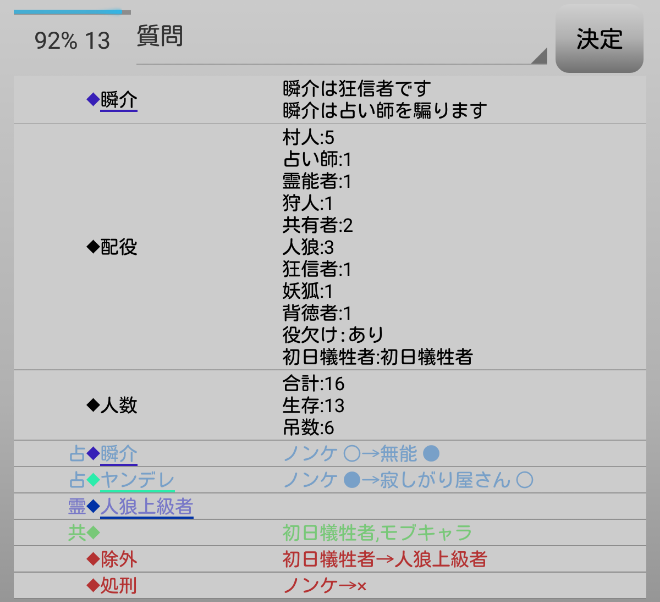Viewport: 660px width, 602px height.
Task: Click the red diamond icon beside 除外
Action: click(x=94, y=559)
